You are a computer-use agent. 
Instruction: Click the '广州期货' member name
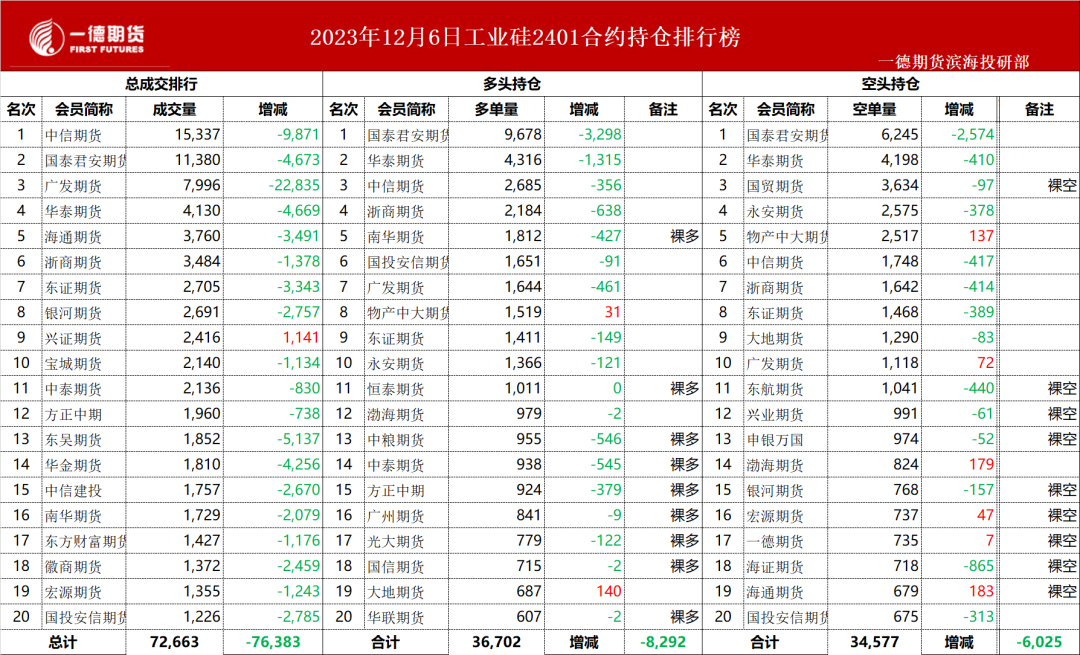tap(395, 516)
